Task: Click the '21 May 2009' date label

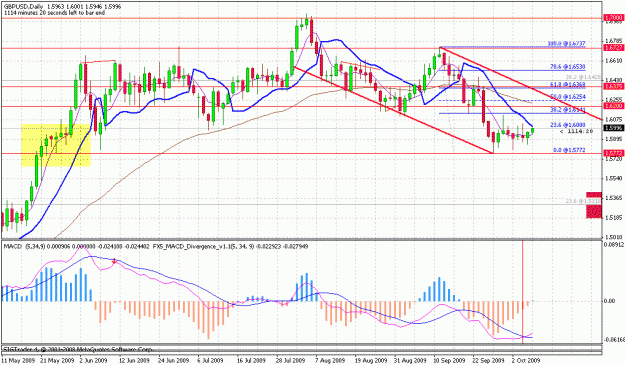Action: [x=57, y=360]
